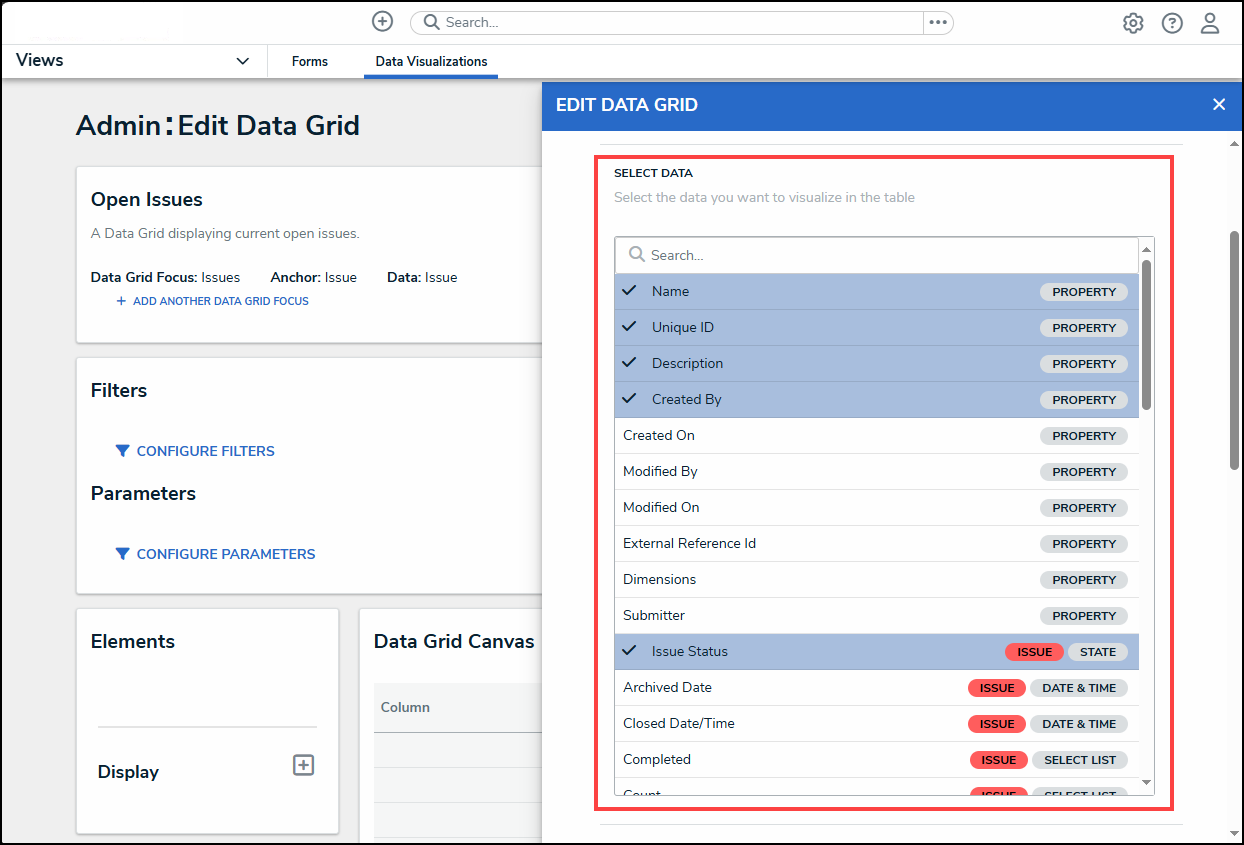Switch to the Forms tab
The image size is (1244, 845).
pyautogui.click(x=310, y=61)
